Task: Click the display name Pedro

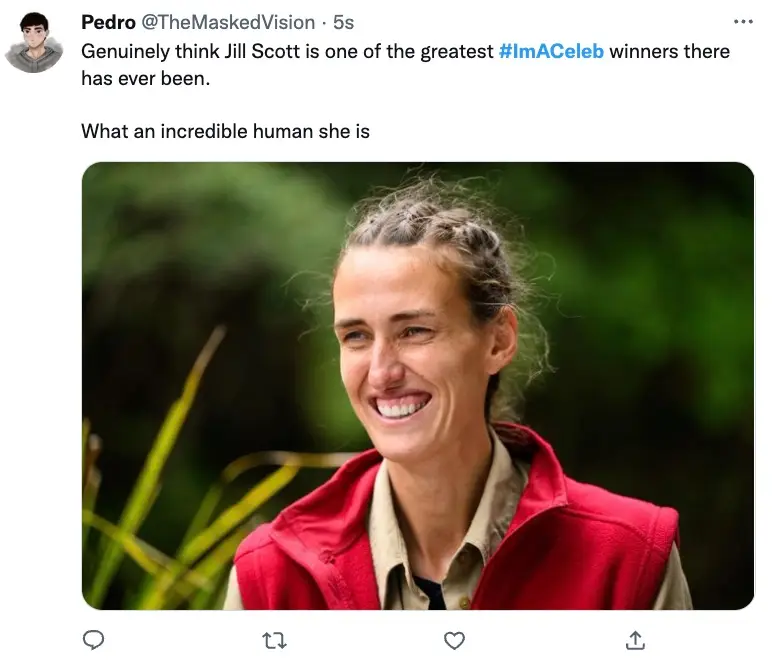Action: 108,22
